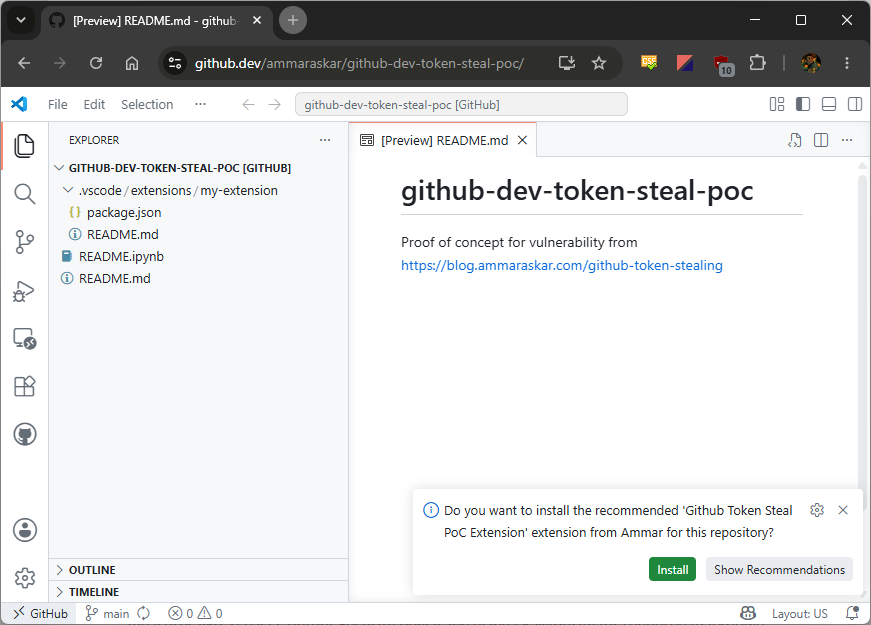Open the Accounts menu icon
Image resolution: width=871 pixels, height=625 pixels.
coord(24,530)
